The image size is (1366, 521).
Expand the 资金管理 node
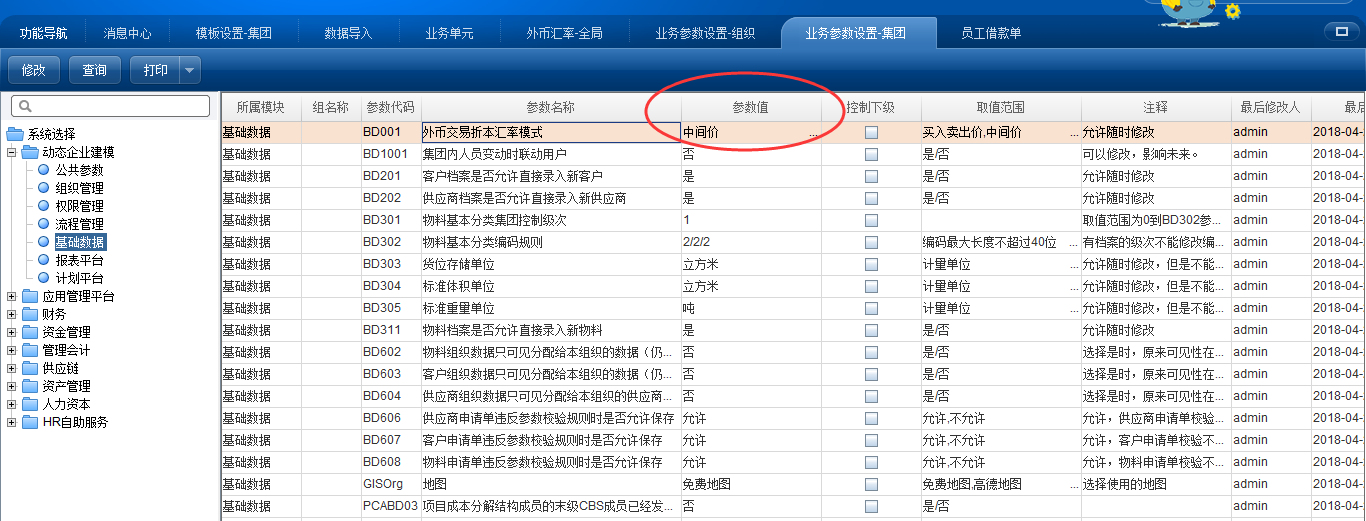click(x=12, y=332)
